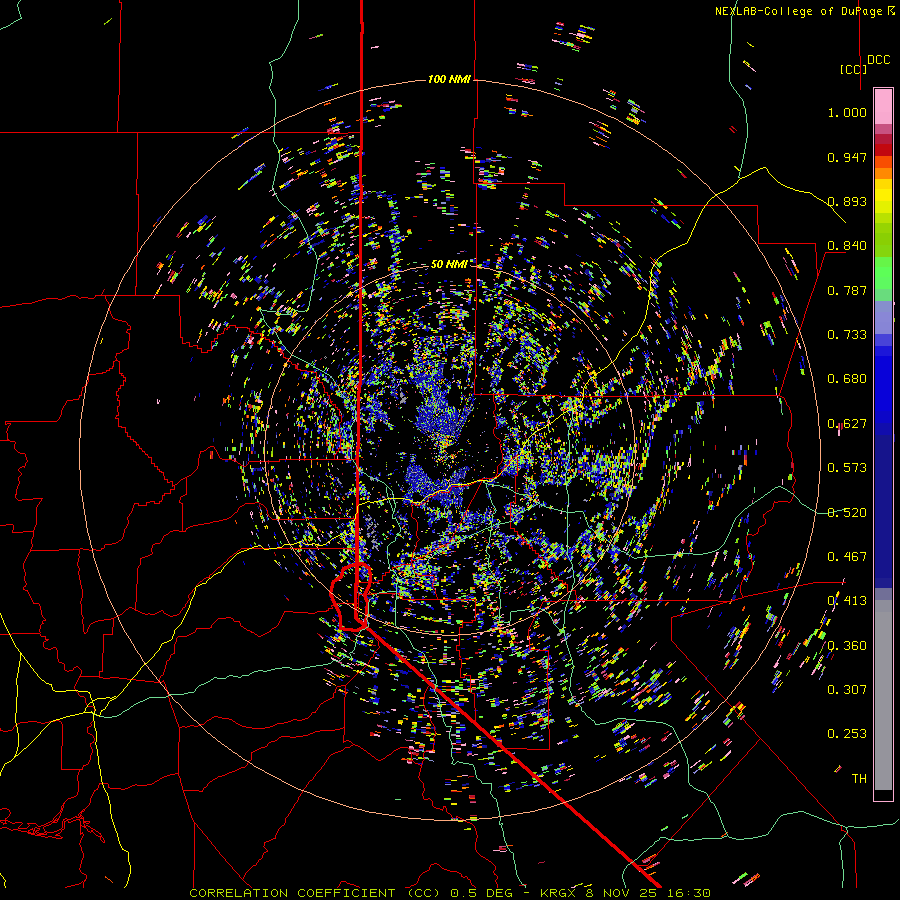This screenshot has width=900, height=900.
Task: Click the 1.000 value on the color scale
Action: [x=847, y=112]
